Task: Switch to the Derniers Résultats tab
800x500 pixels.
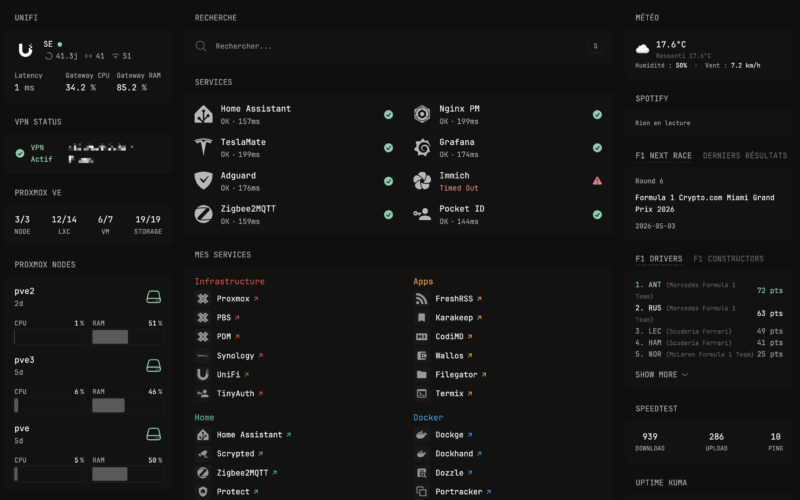Action: coord(744,156)
